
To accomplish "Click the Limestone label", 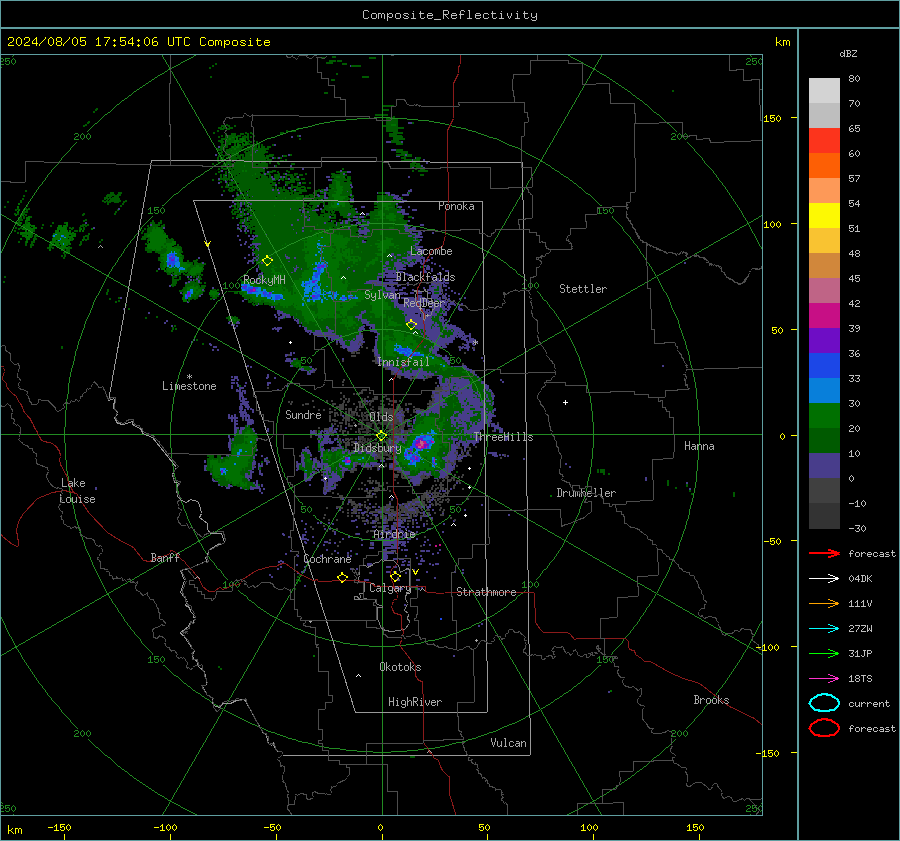I will [x=189, y=386].
